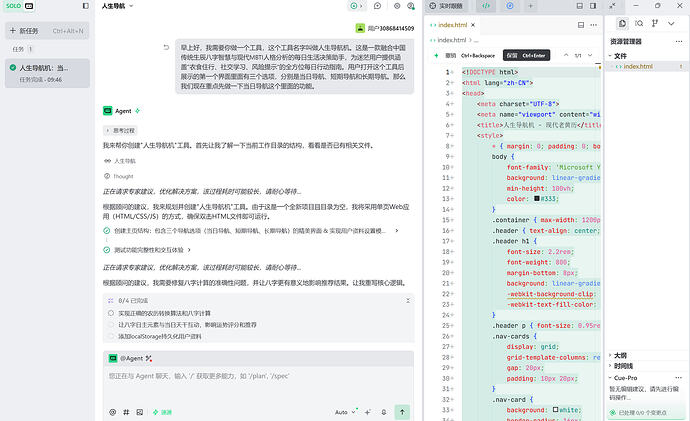The height and width of the screenshot is (421, 690).
Task: Open the 人生导航机 task entry in sidebar
Action: pyautogui.click(x=47, y=73)
